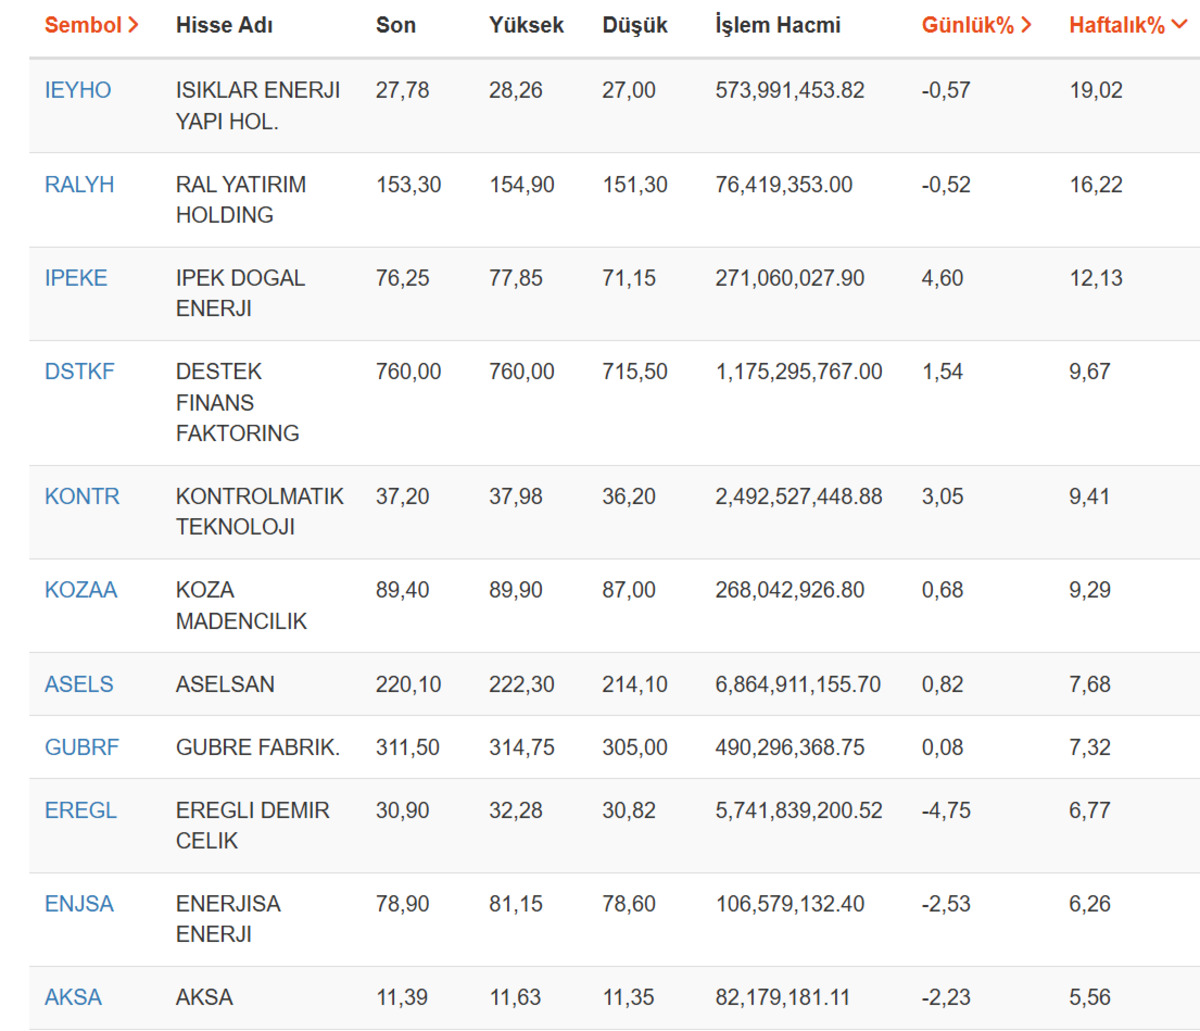
Task: View ENJSA stock details
Action: coord(79,904)
